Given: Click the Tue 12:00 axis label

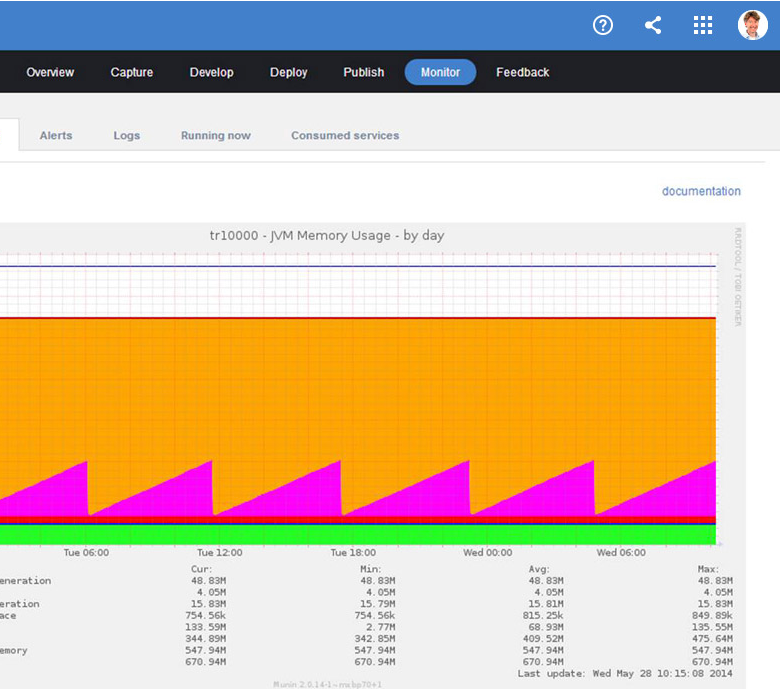Looking at the screenshot, I should tap(219, 553).
